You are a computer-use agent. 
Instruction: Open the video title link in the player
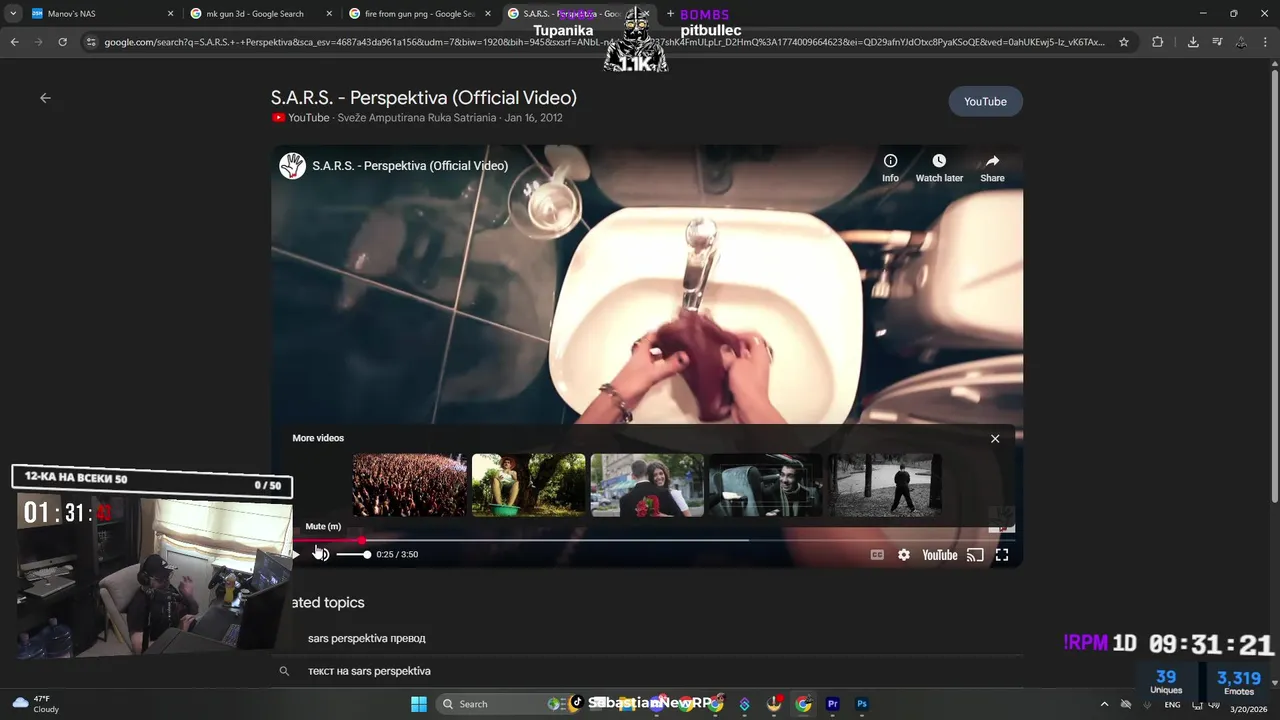coord(410,166)
